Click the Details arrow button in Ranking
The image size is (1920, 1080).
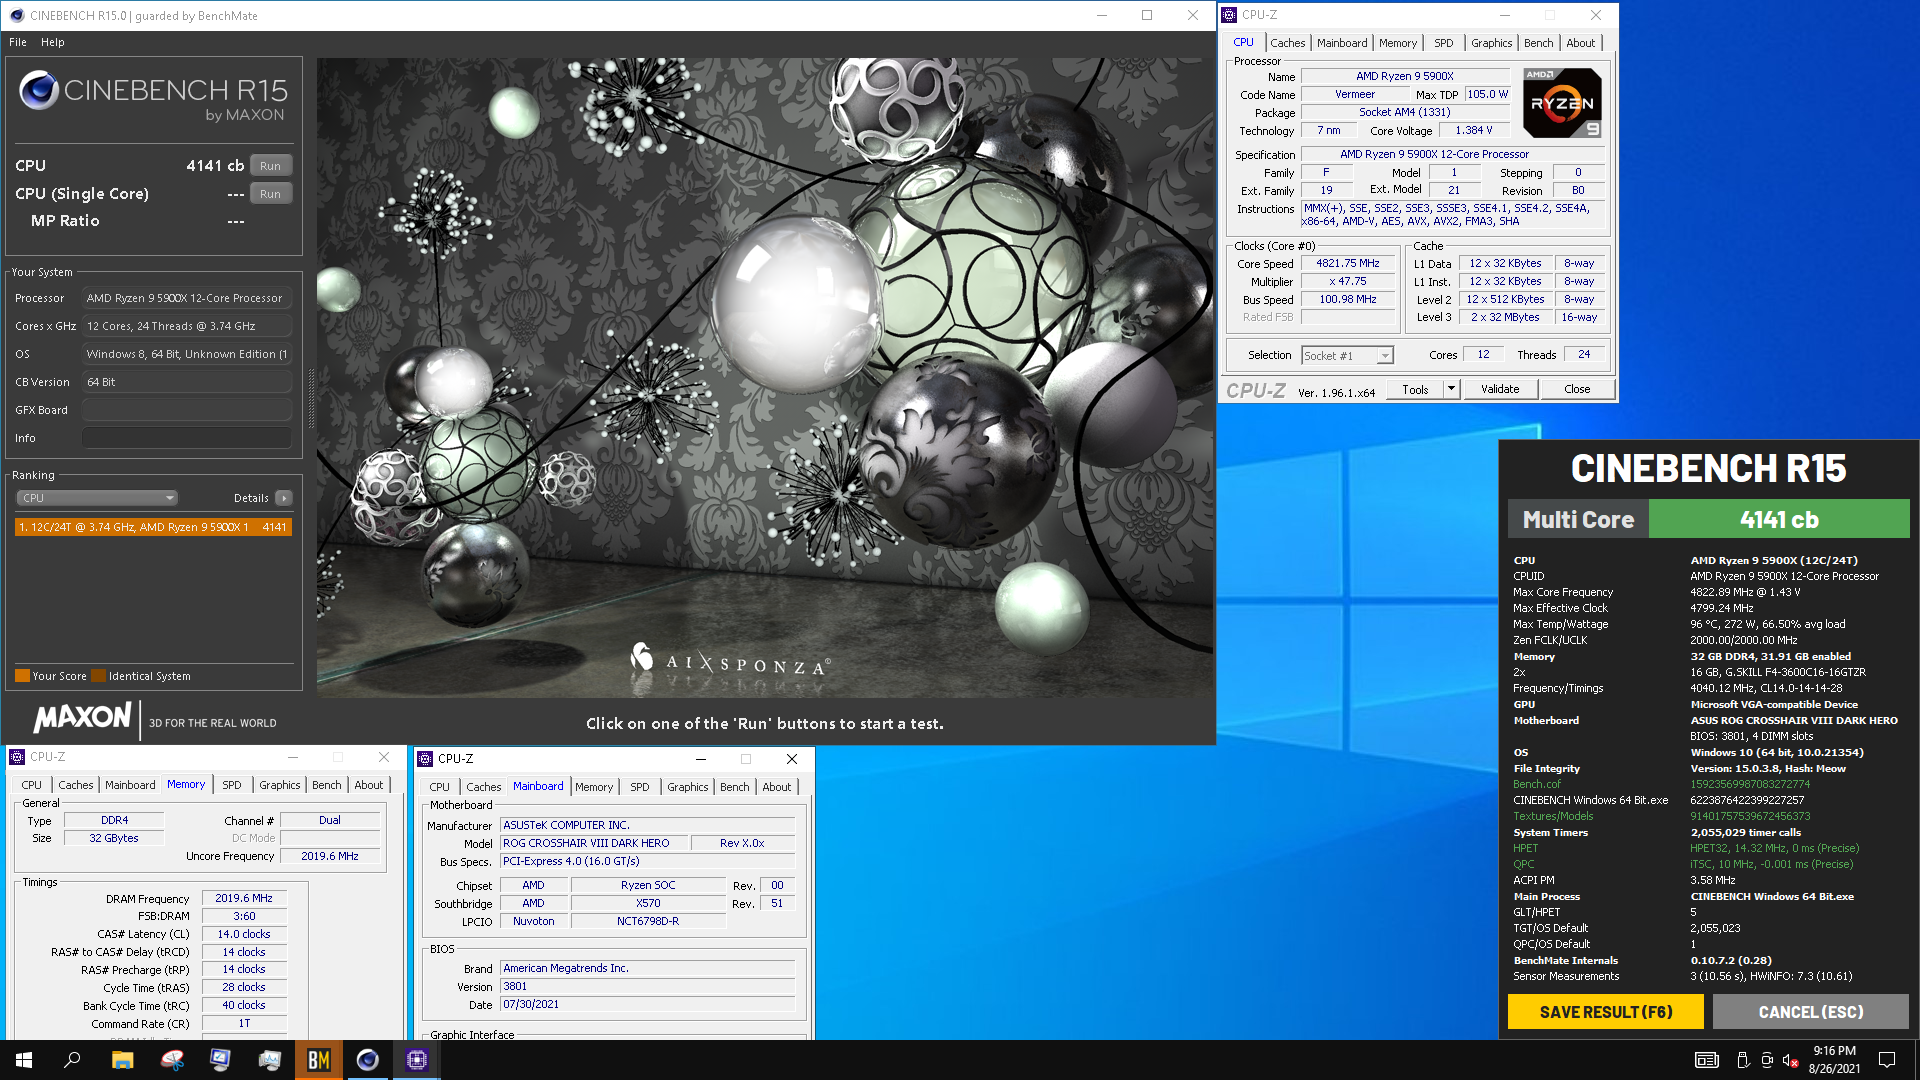click(284, 498)
